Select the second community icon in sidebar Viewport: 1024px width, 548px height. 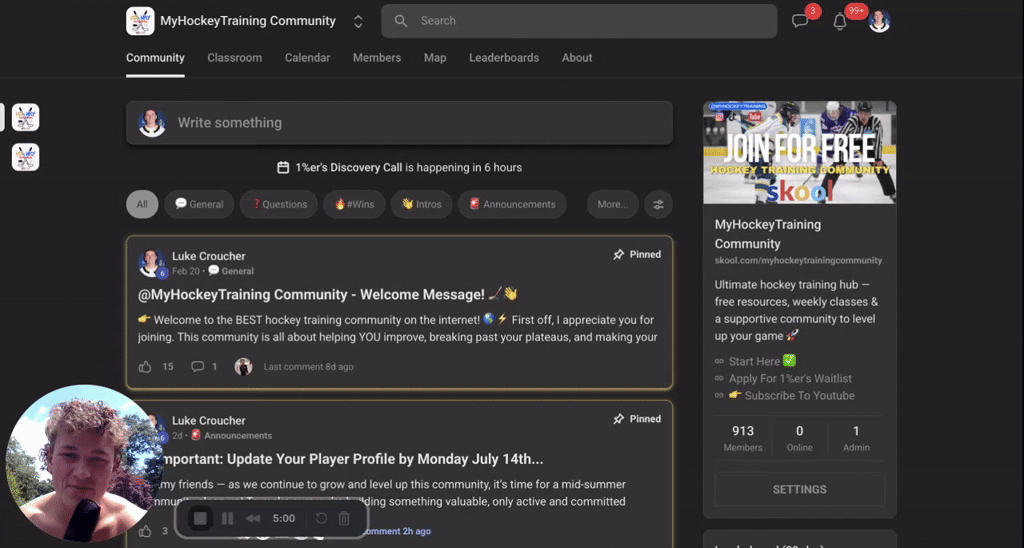coord(25,157)
